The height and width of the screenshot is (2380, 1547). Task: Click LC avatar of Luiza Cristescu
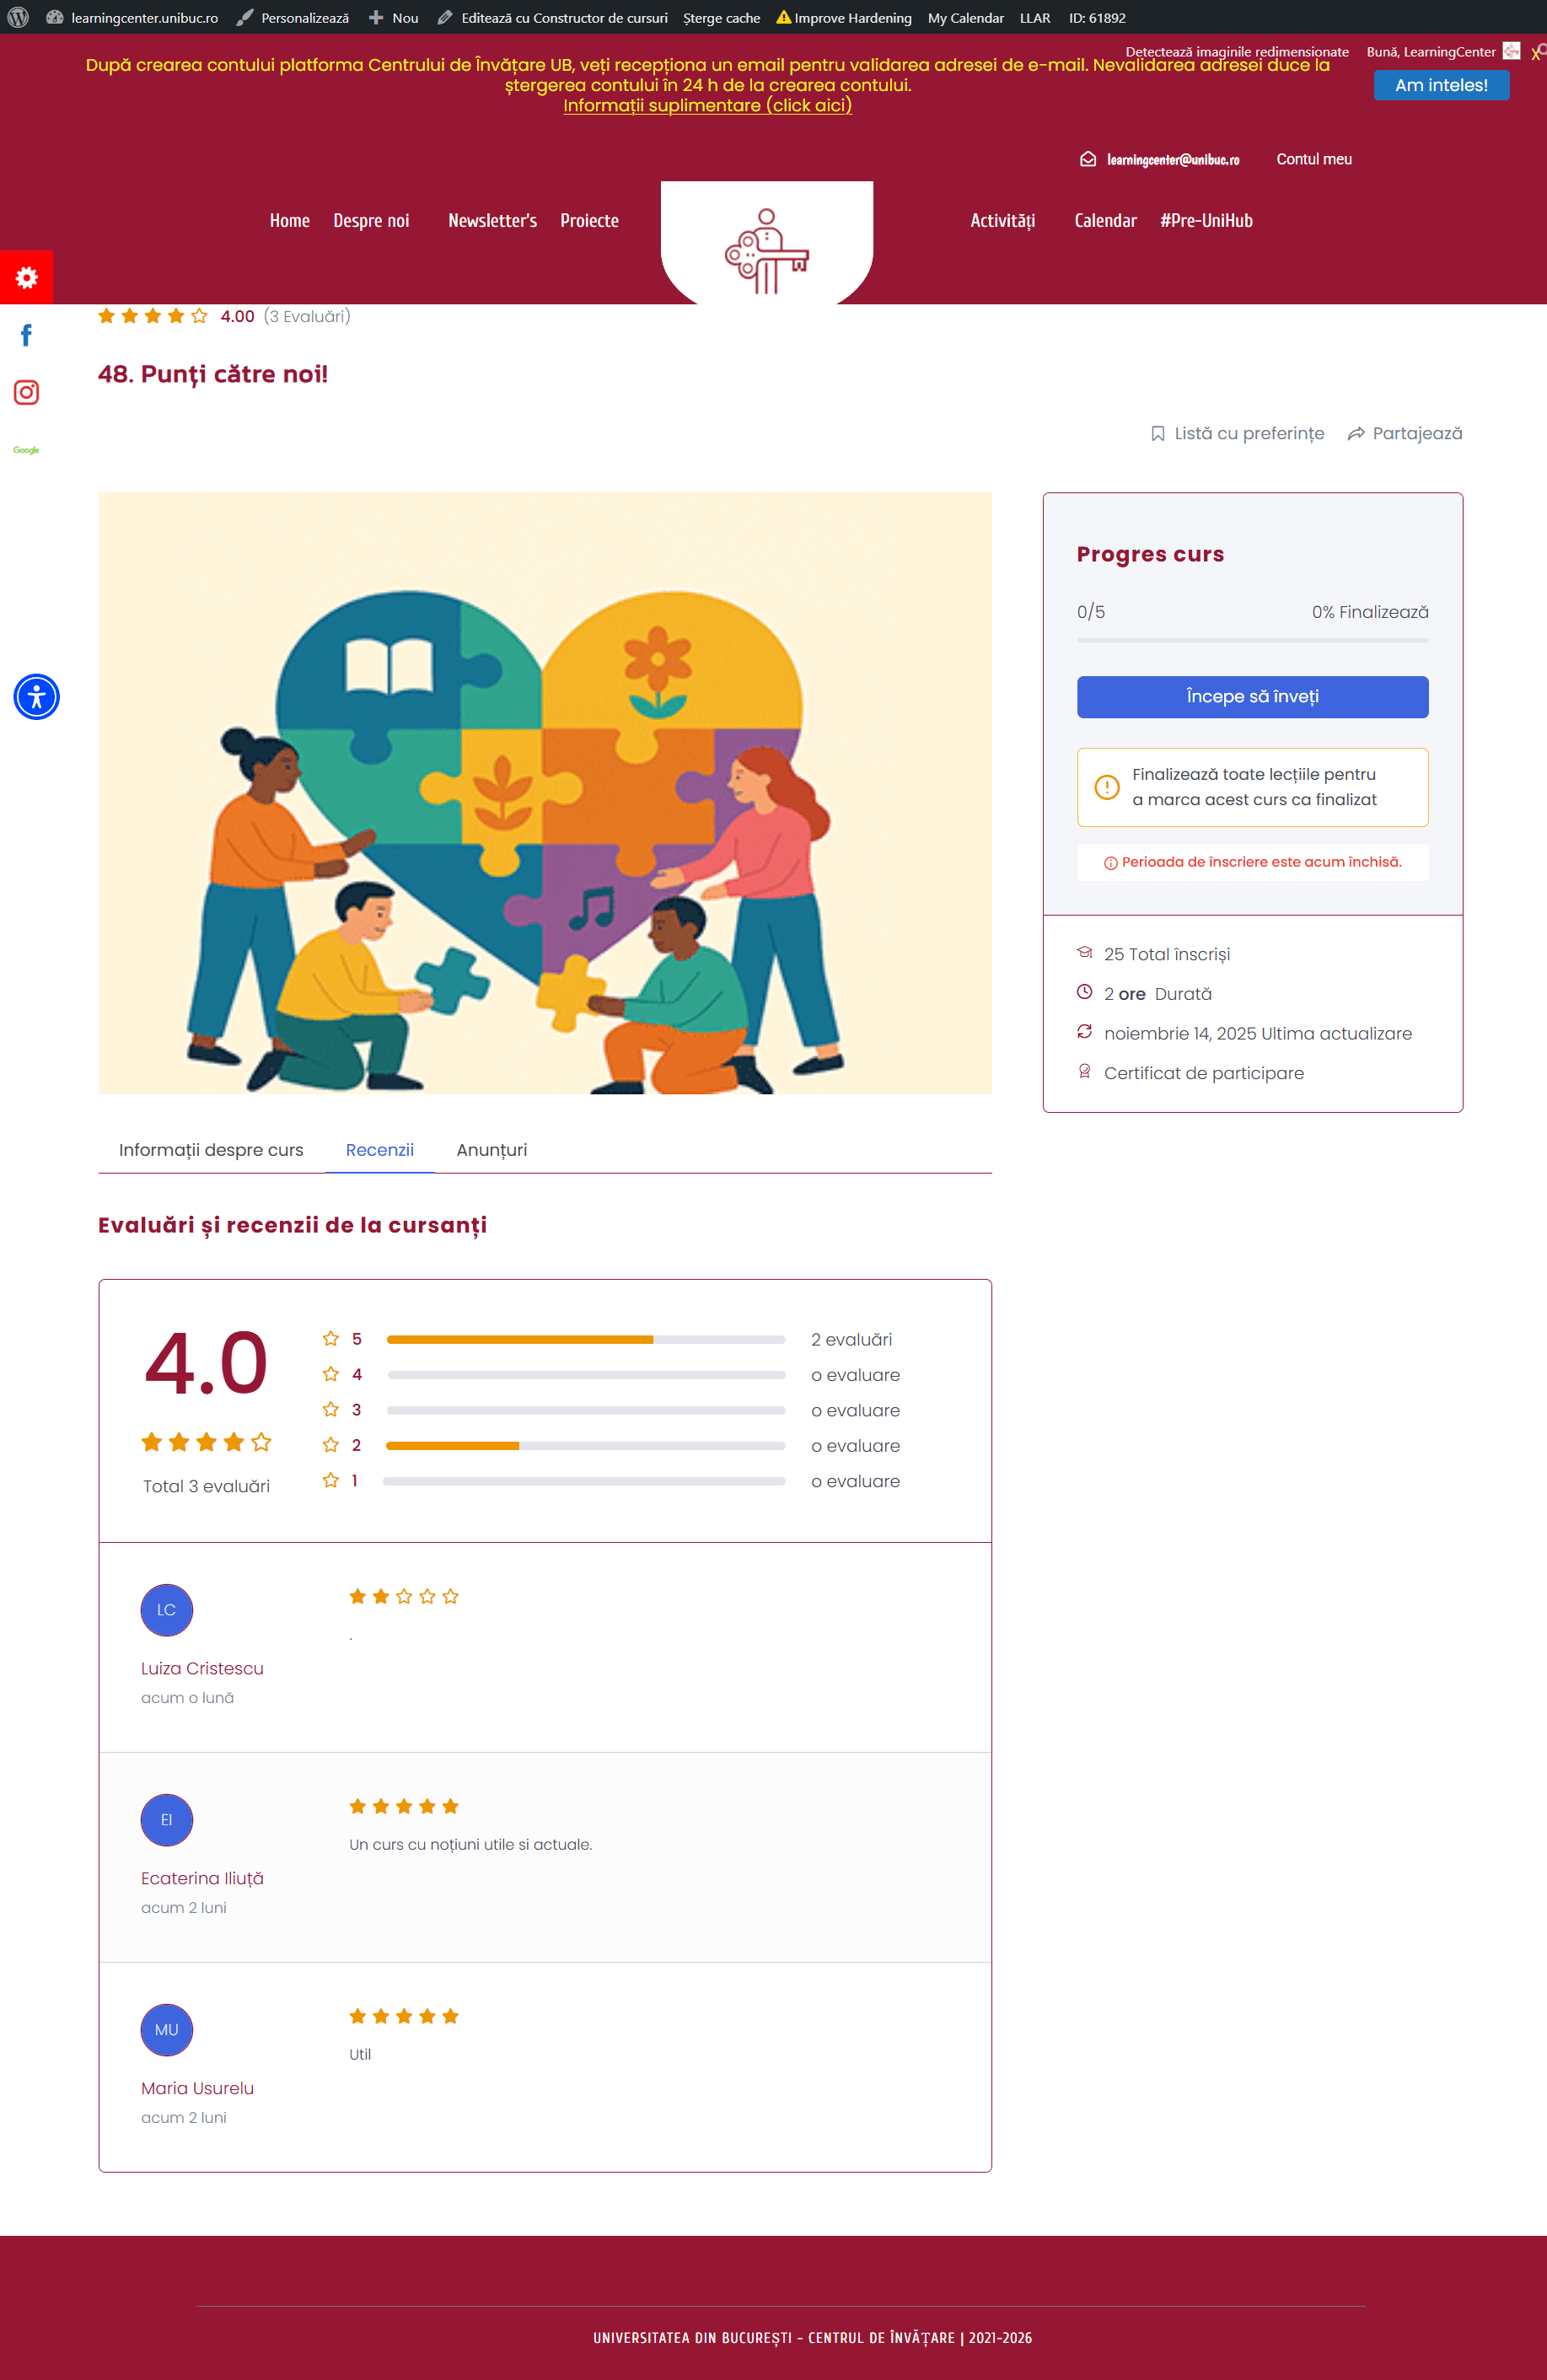click(166, 1610)
